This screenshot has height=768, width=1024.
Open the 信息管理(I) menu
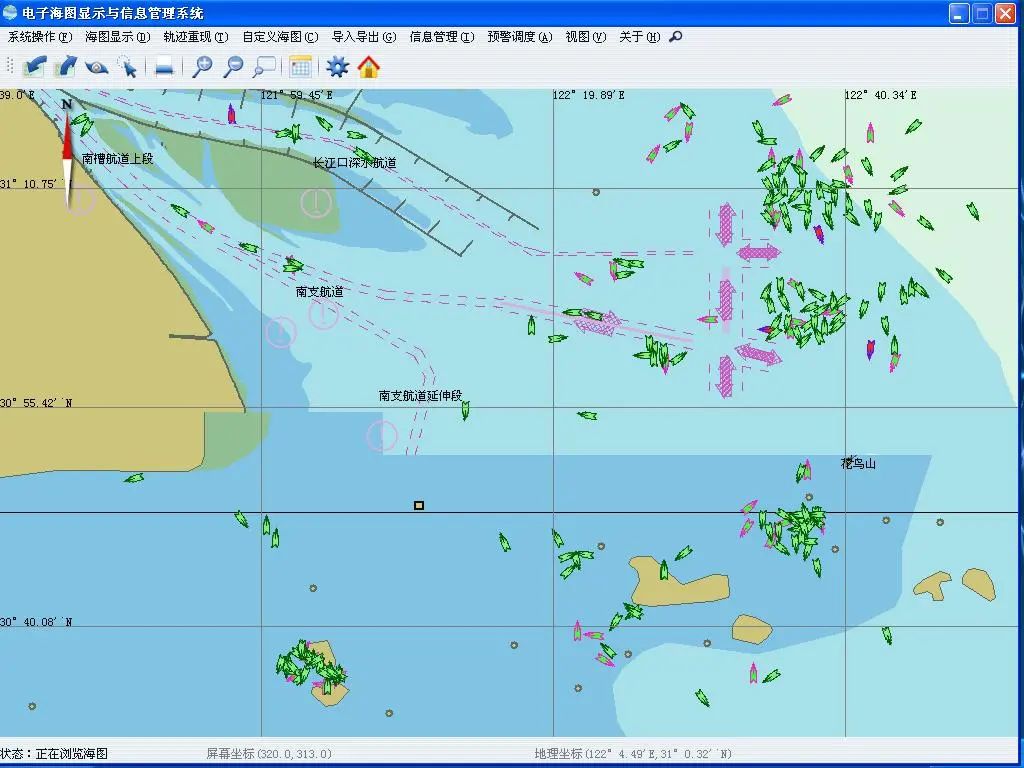click(x=441, y=37)
